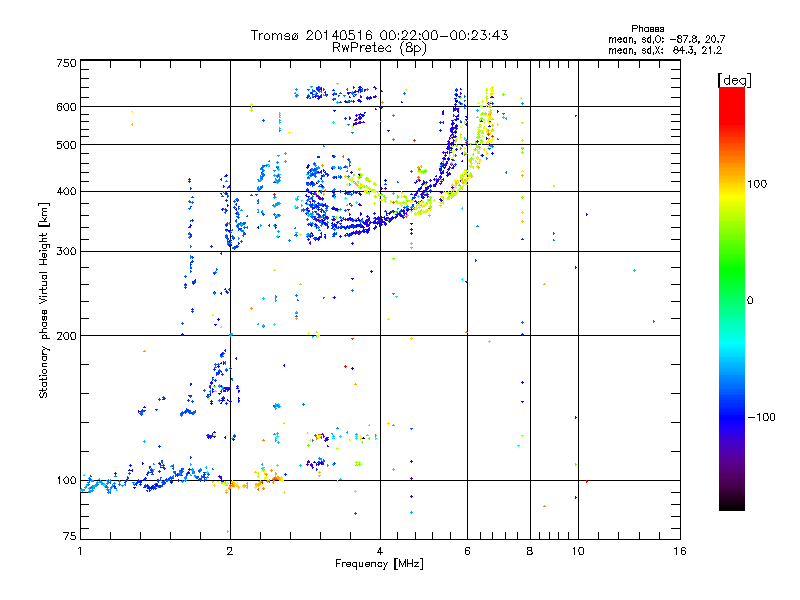This screenshot has height=600, width=800.
Task: Click the '8' frequency axis tick label
Action: (x=530, y=551)
